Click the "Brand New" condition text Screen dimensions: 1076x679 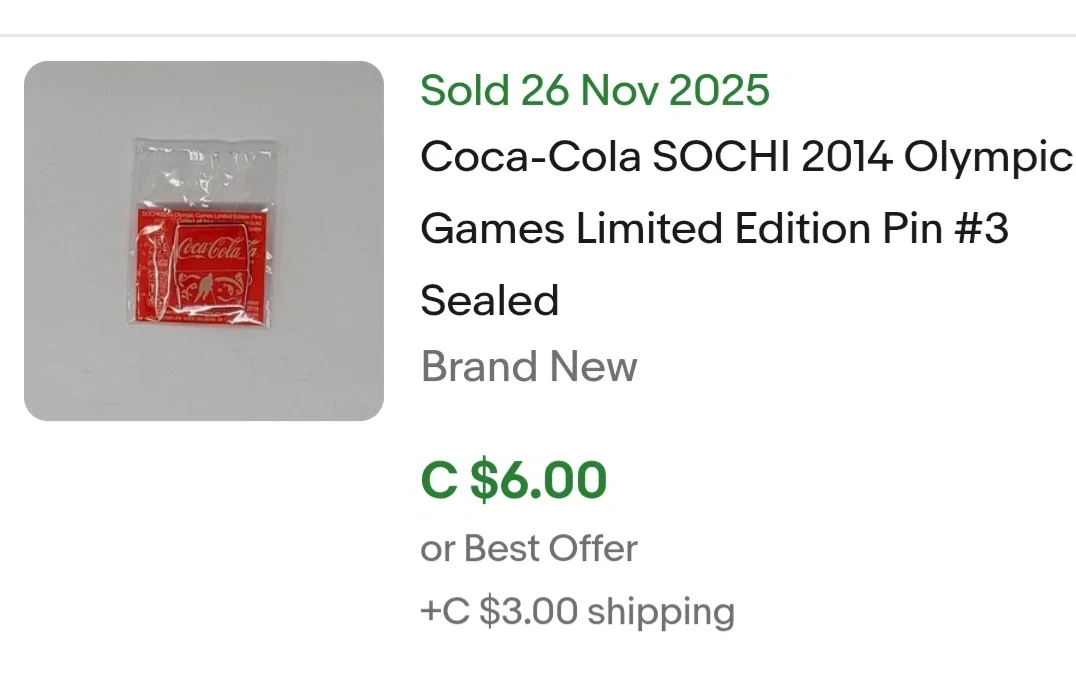click(x=529, y=367)
